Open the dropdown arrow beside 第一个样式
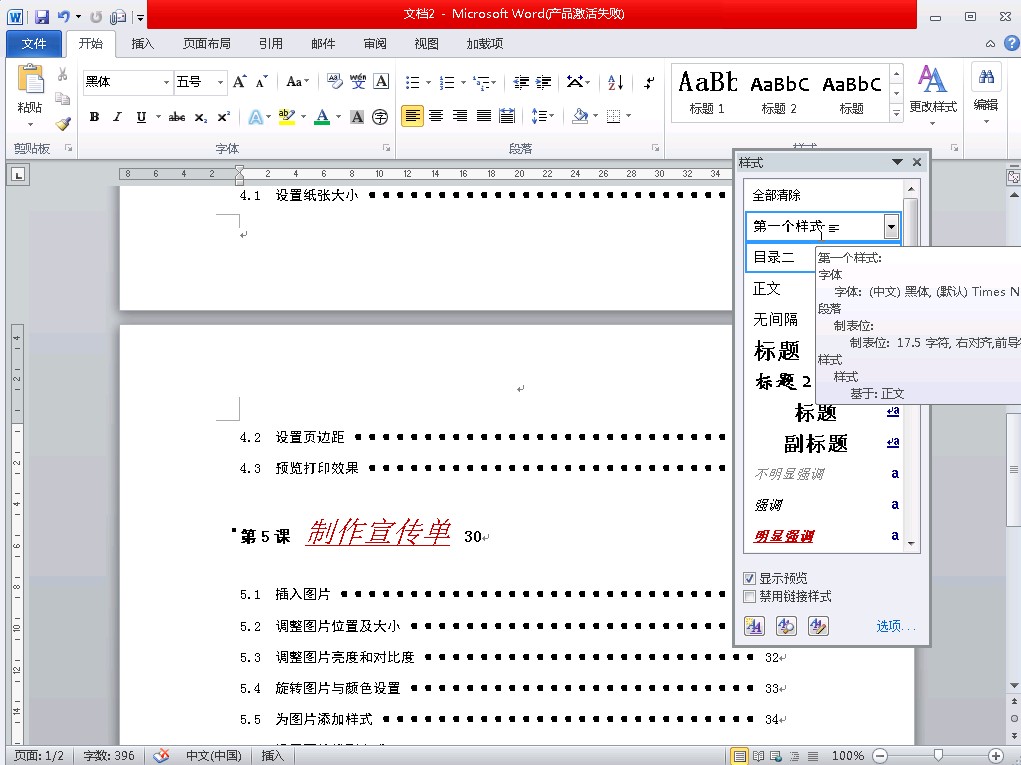1021x765 pixels. 891,227
